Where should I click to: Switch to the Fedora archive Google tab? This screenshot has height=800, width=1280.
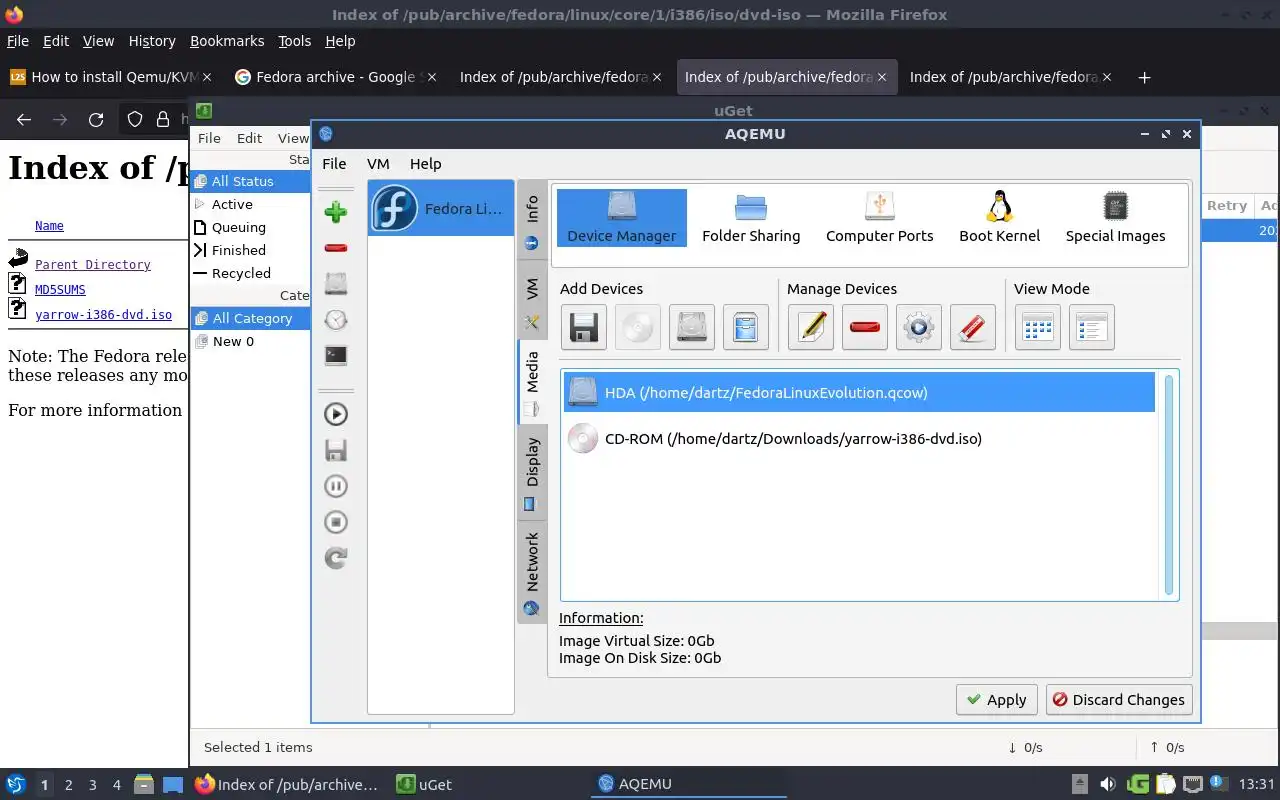pos(336,77)
